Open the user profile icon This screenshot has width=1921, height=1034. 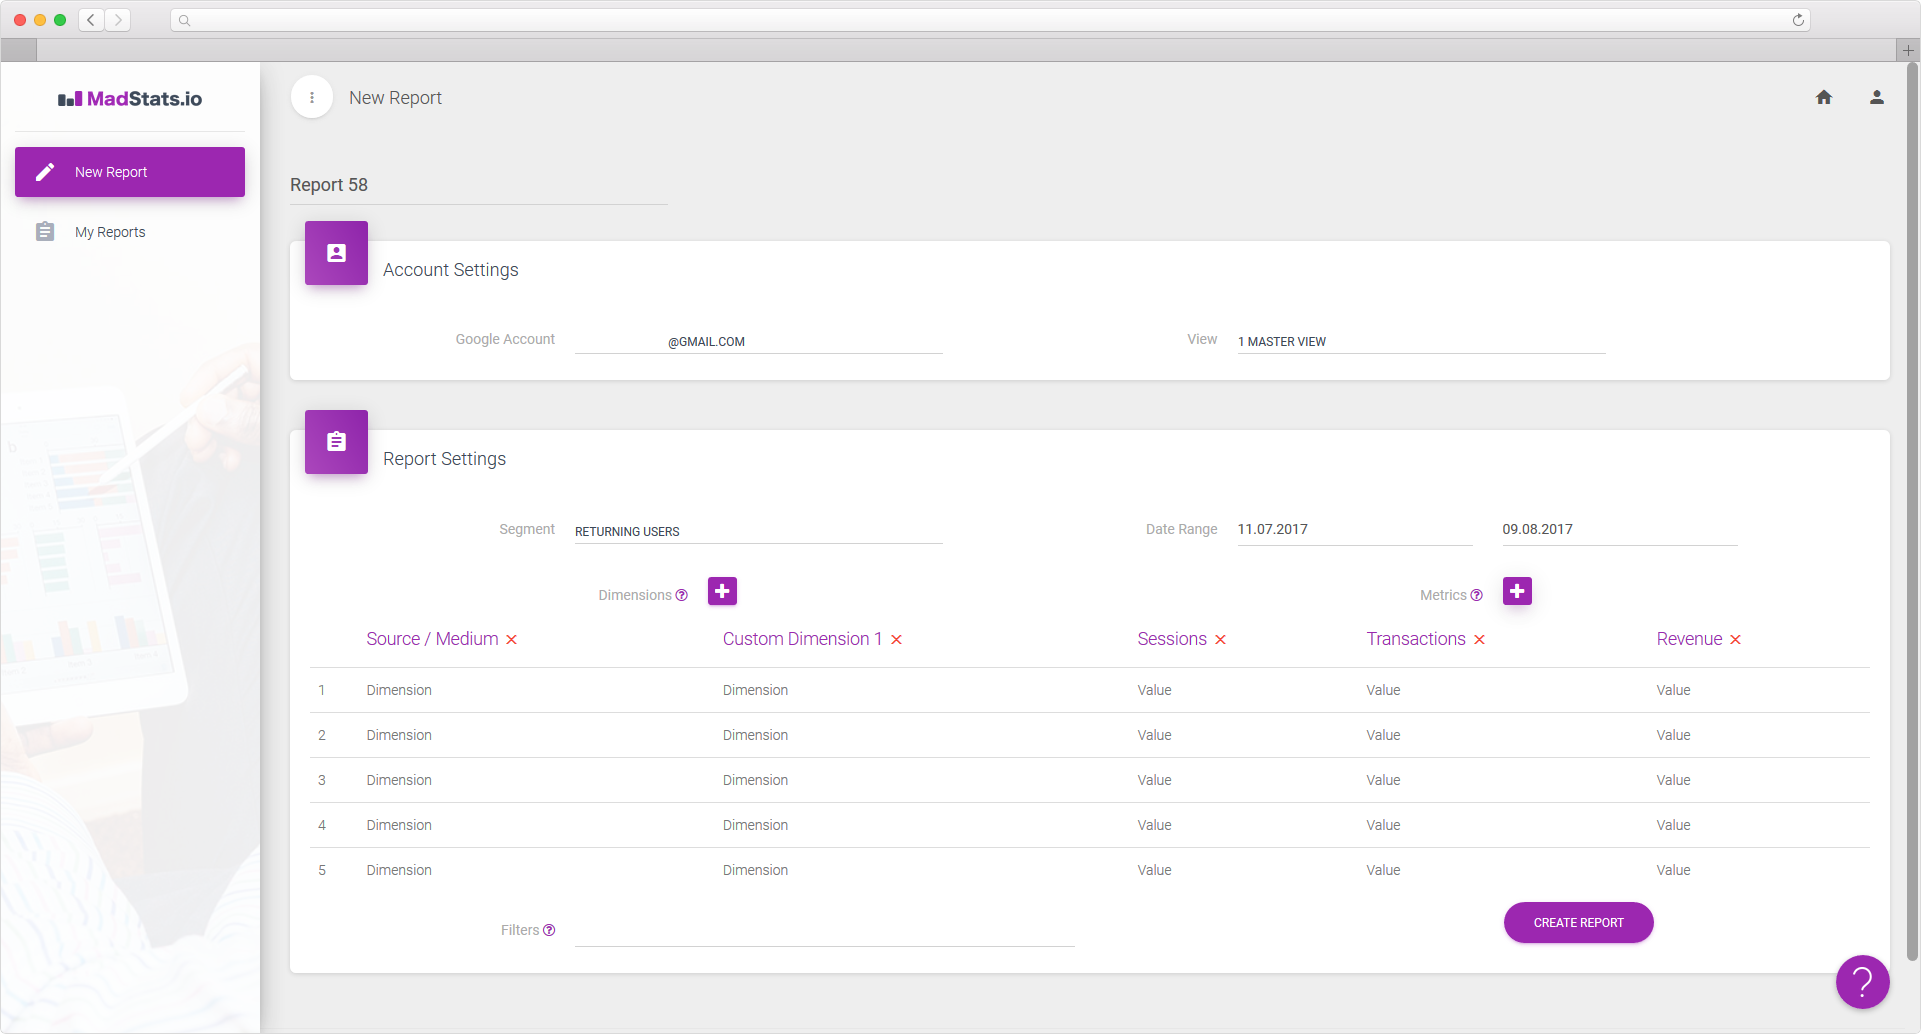tap(1877, 97)
